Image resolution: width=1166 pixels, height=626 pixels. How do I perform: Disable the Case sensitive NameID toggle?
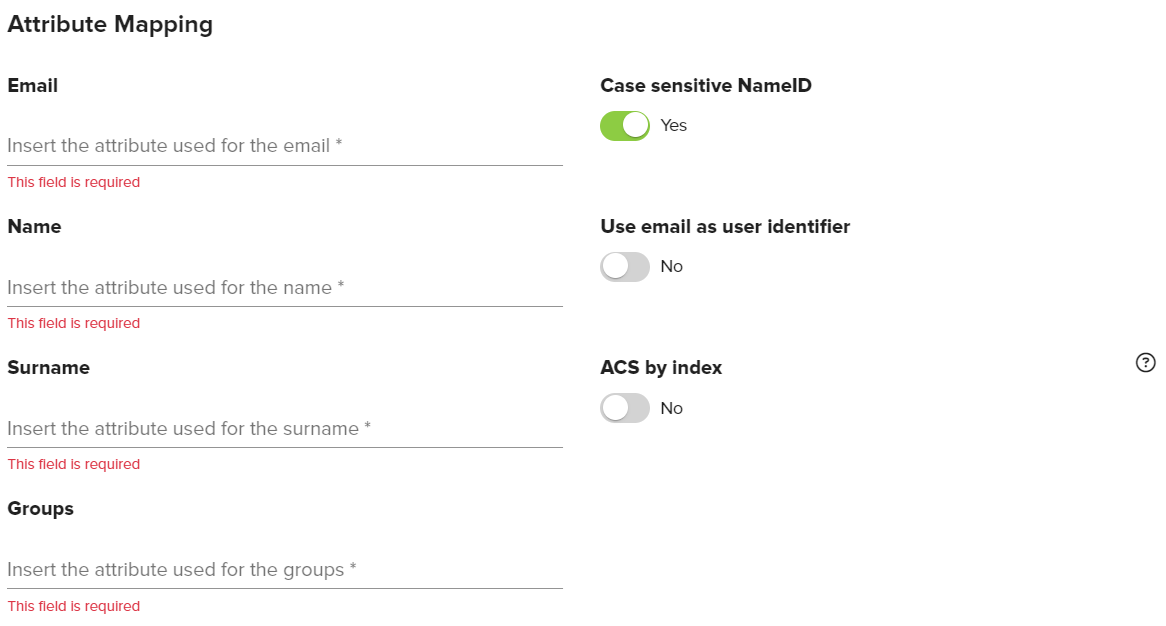coord(625,125)
